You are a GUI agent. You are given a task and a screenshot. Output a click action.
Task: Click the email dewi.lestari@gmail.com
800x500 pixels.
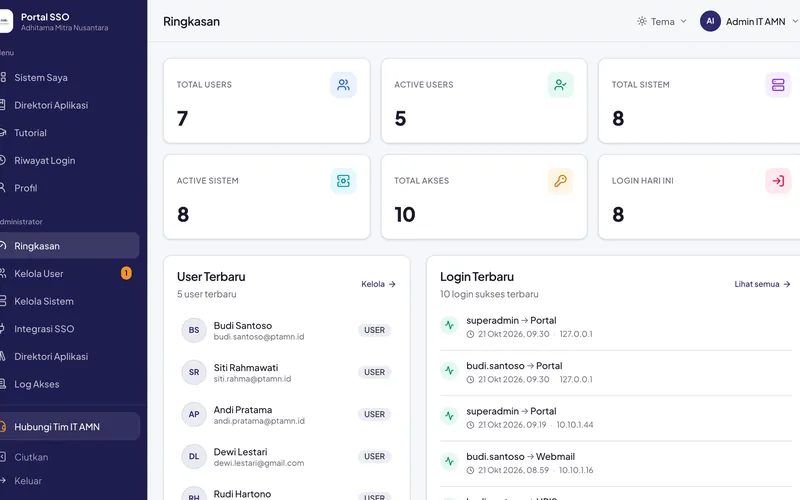(259, 463)
